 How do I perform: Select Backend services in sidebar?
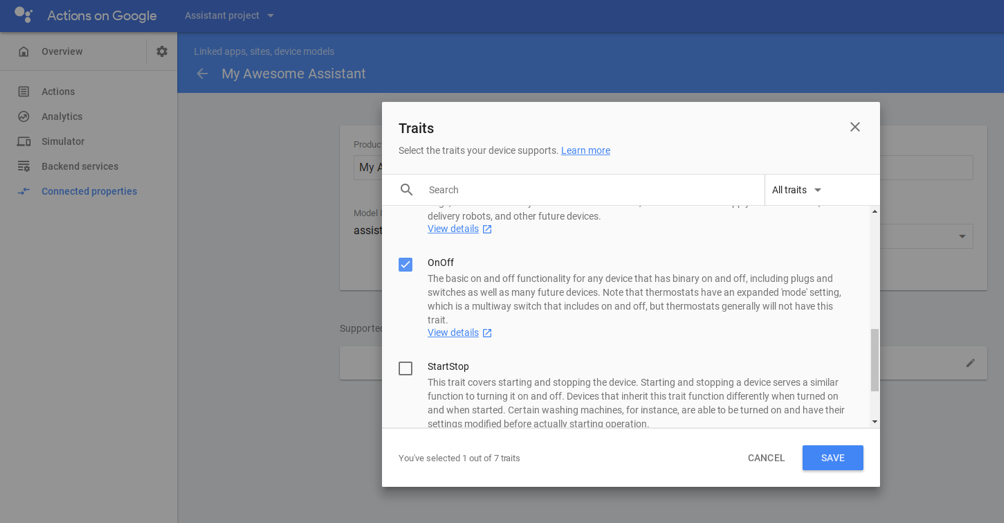80,166
